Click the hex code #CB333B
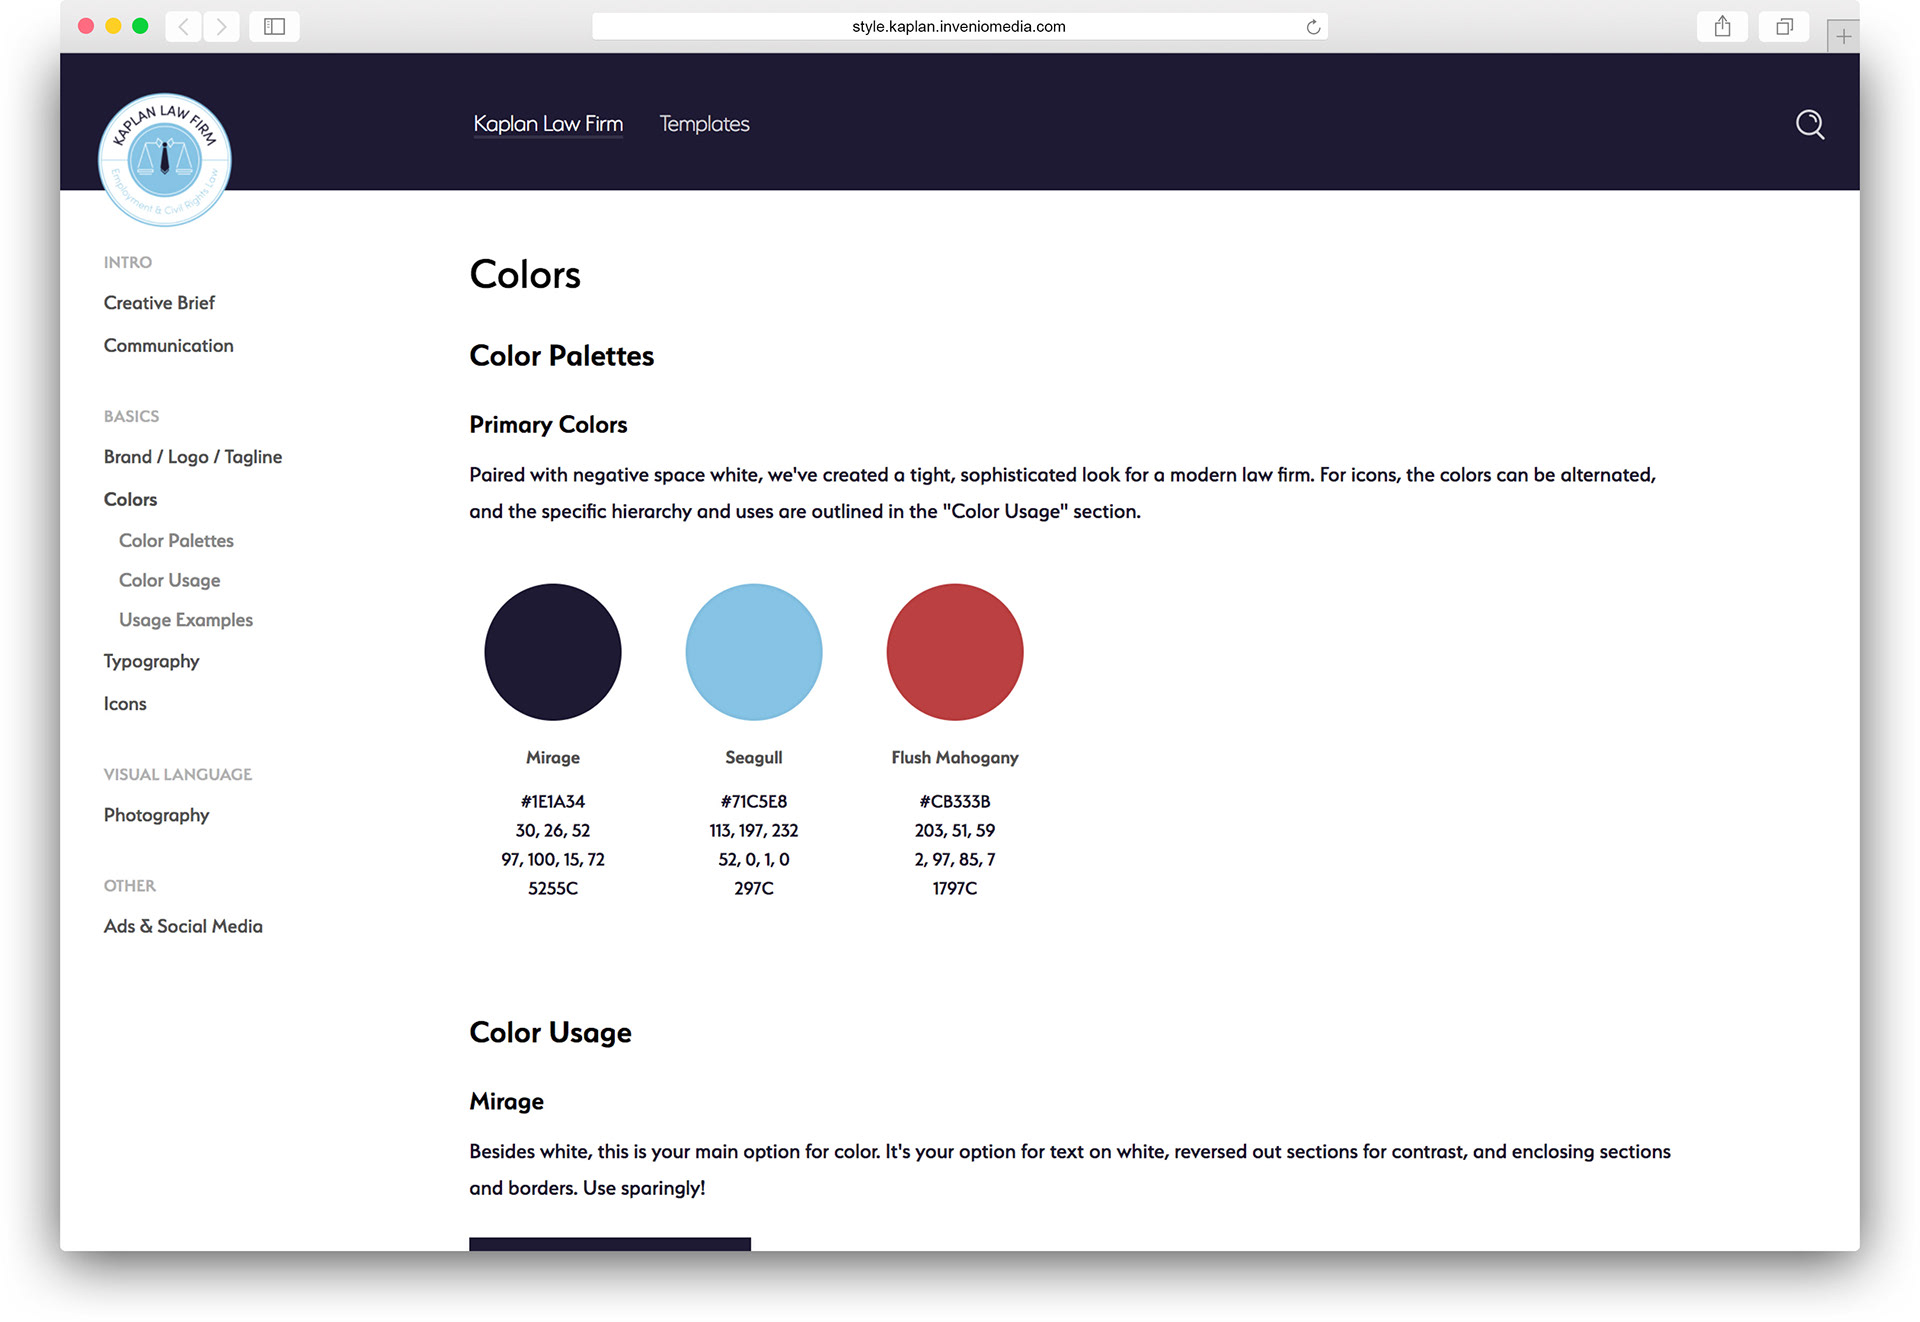Viewport: 1920px width, 1322px height. point(955,802)
